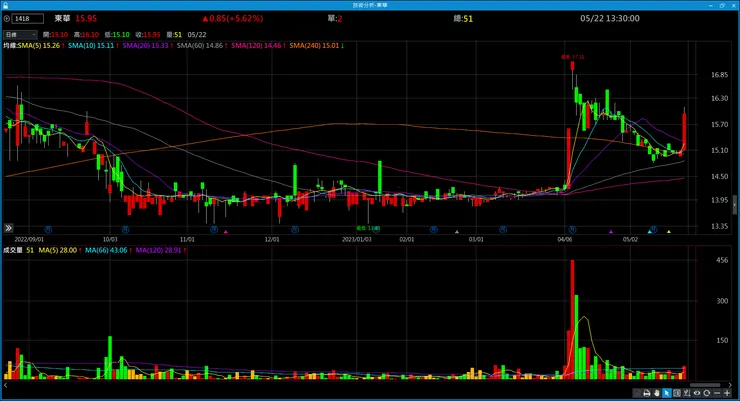Image resolution: width=740 pixels, height=401 pixels.
Task: Click the SMA(5) 15.26 indicator label
Action: (x=41, y=45)
